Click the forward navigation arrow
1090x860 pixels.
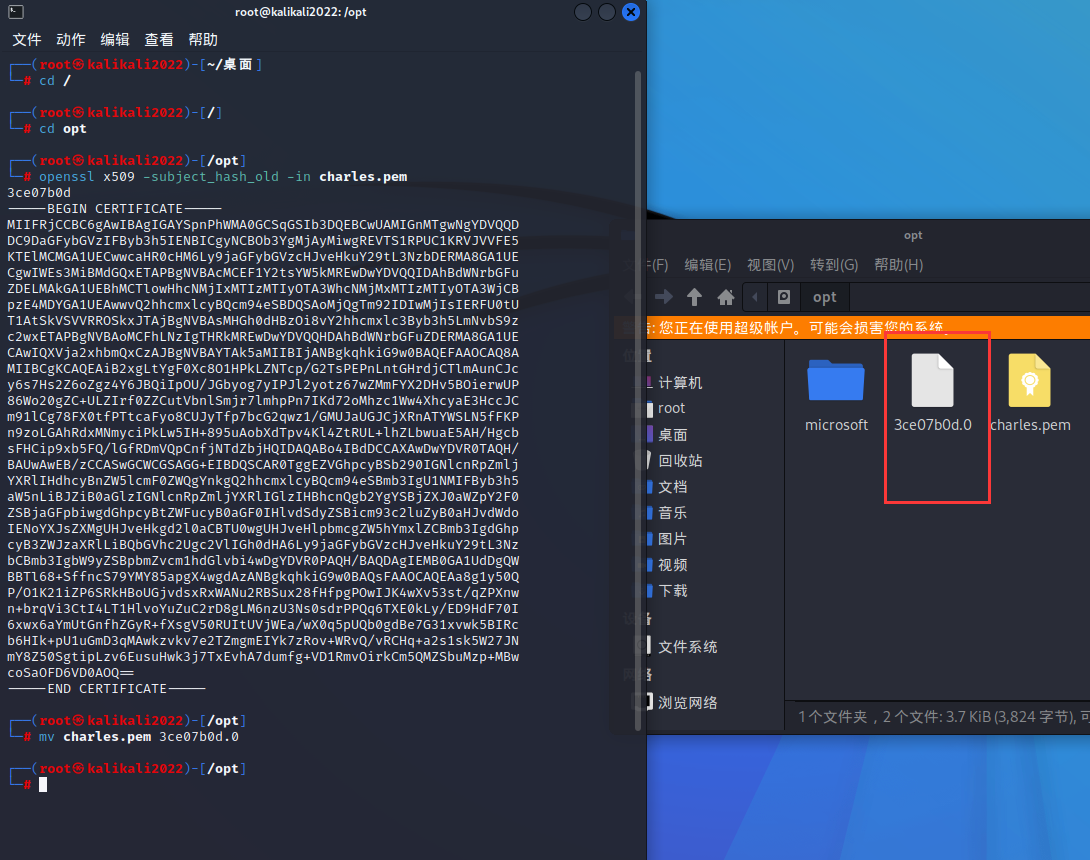pyautogui.click(x=664, y=297)
